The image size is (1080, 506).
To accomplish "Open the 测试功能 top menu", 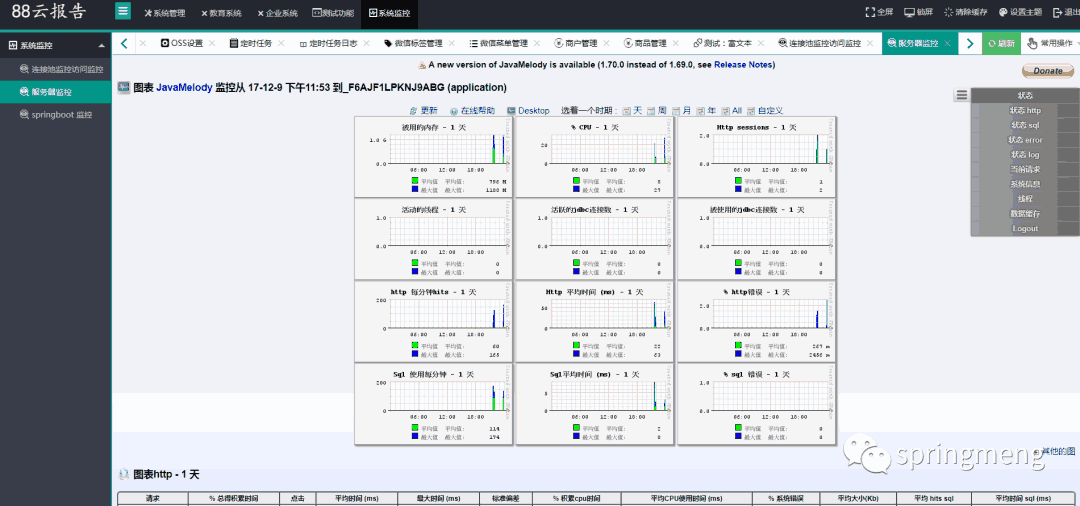I will [x=333, y=13].
